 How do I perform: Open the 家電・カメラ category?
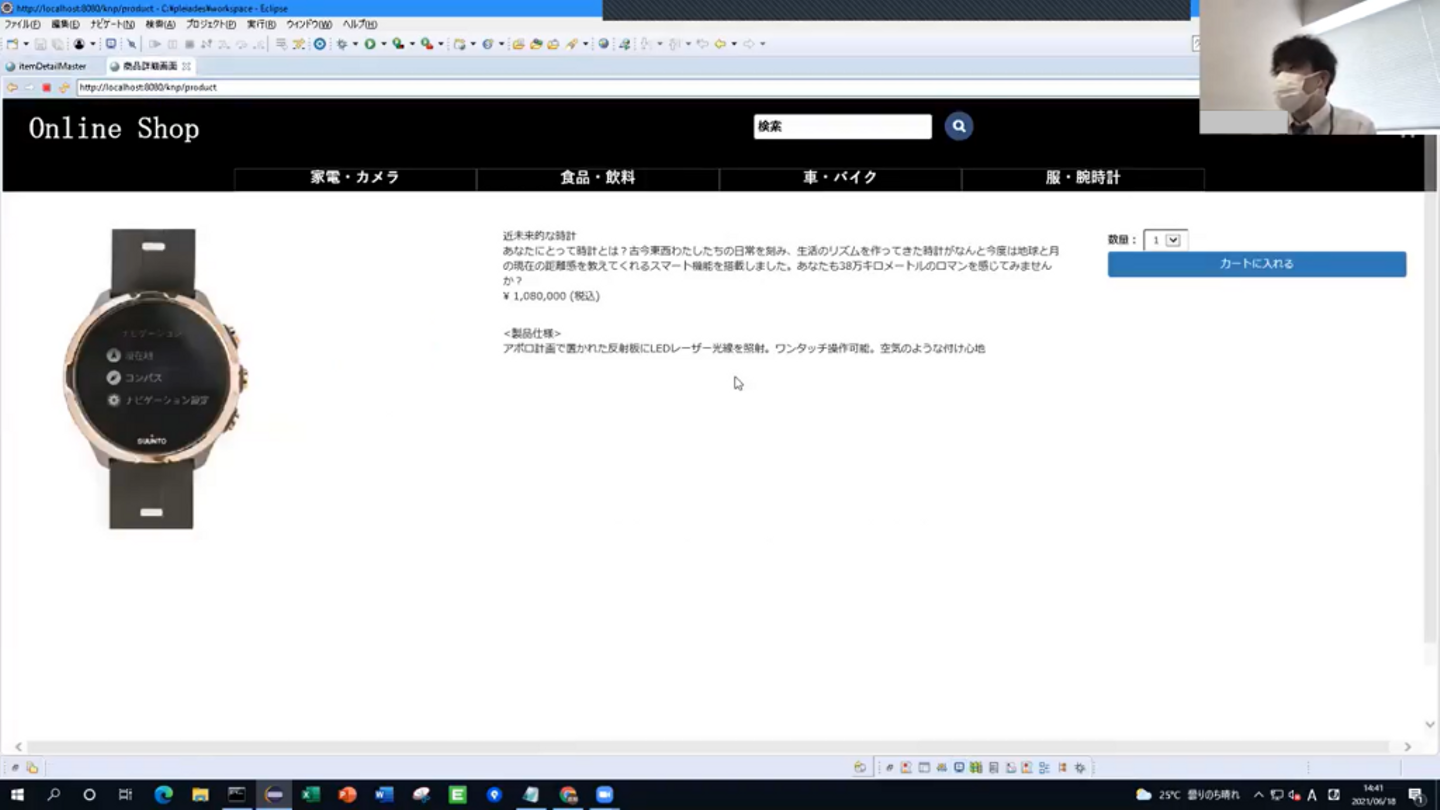[355, 178]
